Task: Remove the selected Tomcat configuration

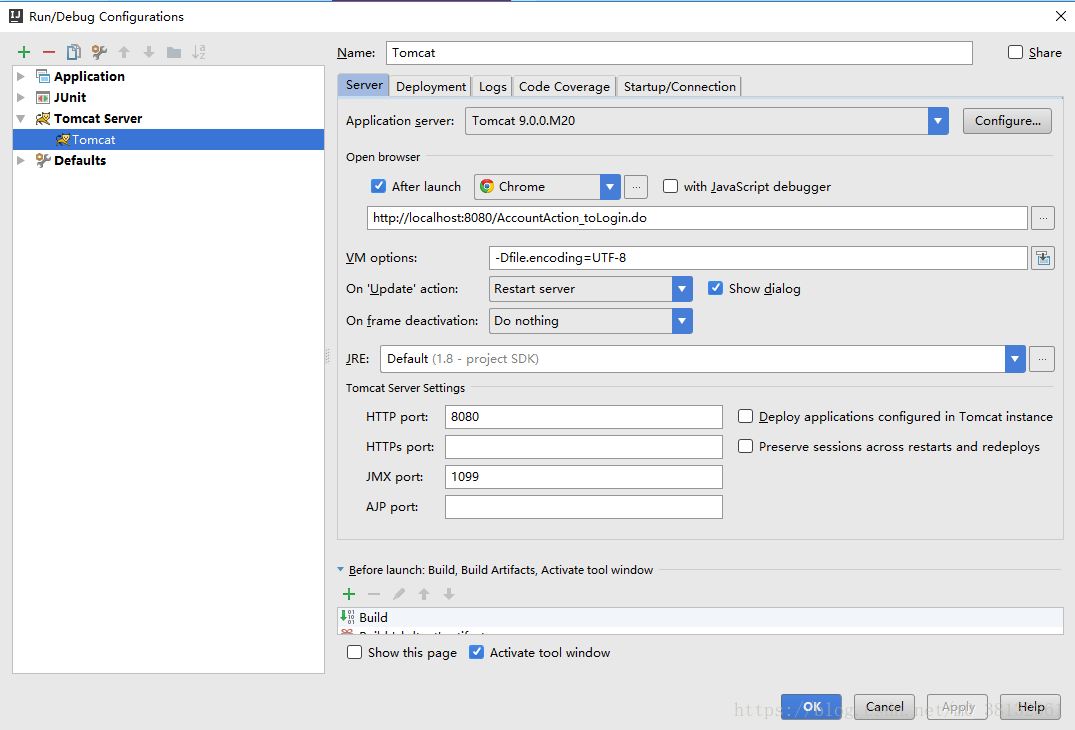Action: 47,51
